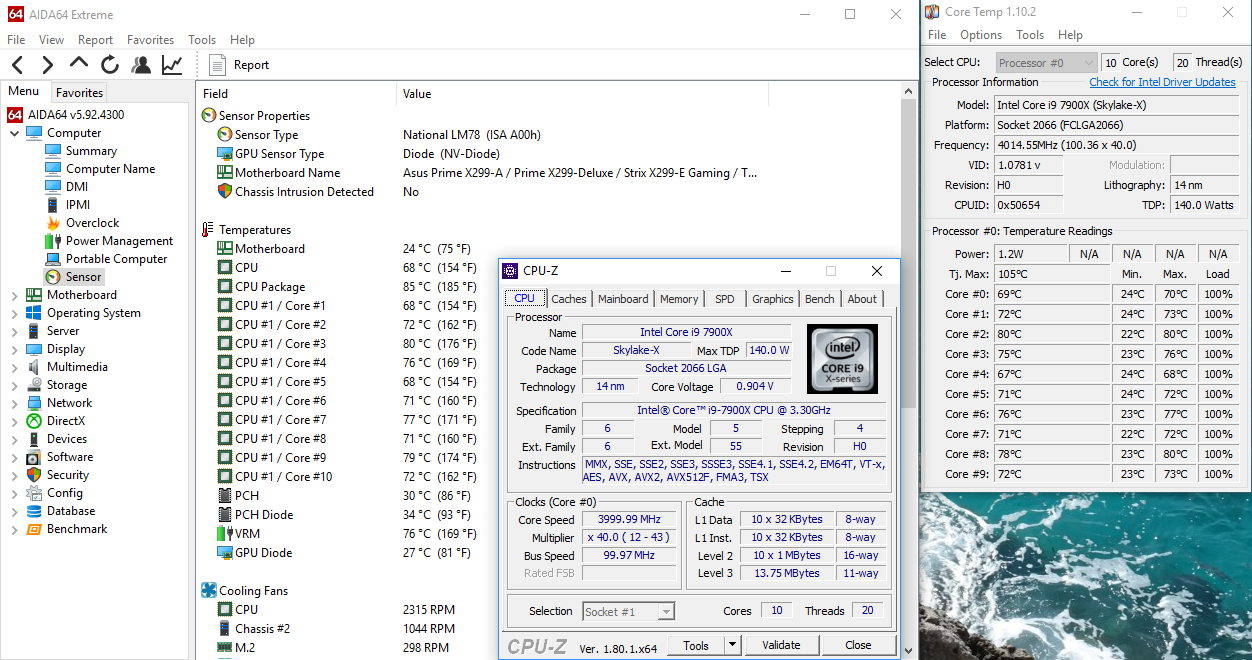Expand the Devices tree node
The image size is (1252, 660).
click(x=15, y=439)
